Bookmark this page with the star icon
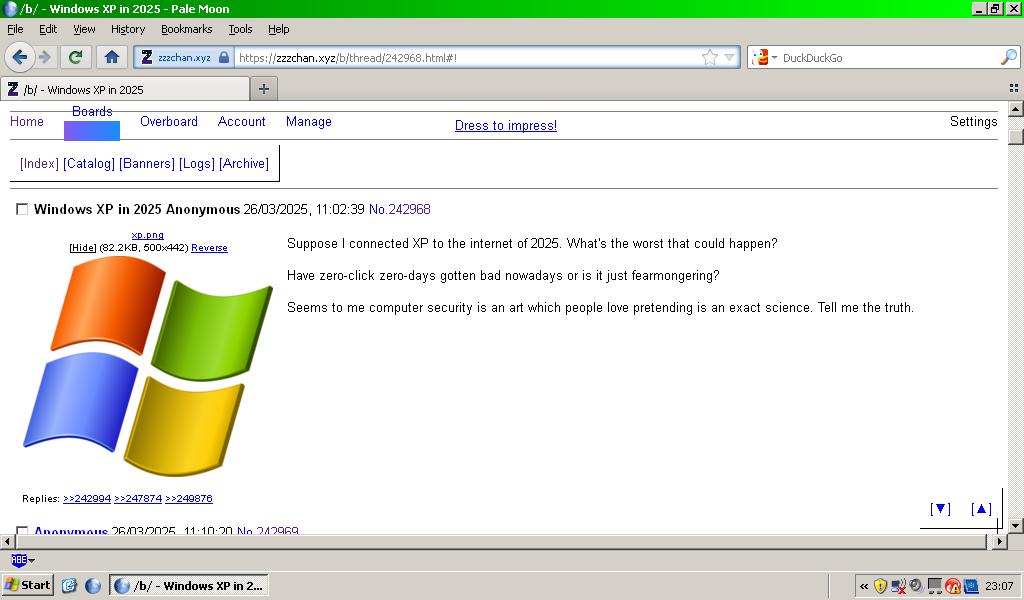Screen dimensions: 1024x600 click(x=709, y=57)
